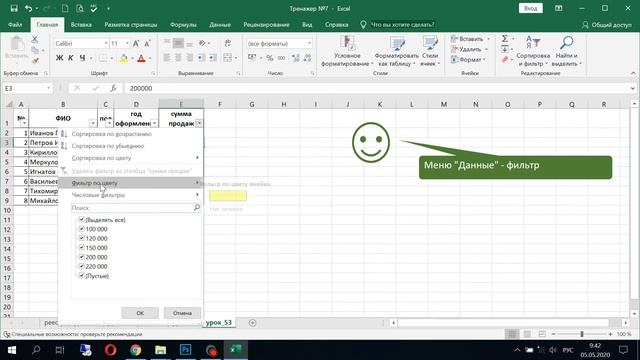Open the font name Calibri dropdown
The image size is (640, 360).
point(106,43)
